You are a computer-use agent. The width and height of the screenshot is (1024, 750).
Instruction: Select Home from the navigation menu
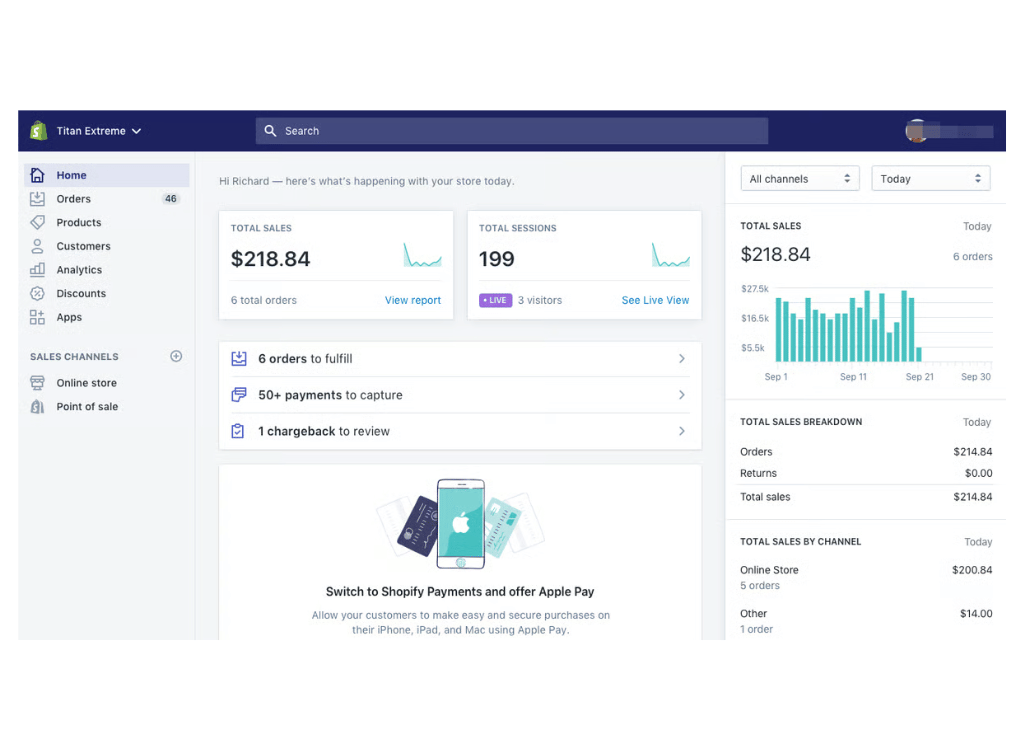click(x=71, y=174)
